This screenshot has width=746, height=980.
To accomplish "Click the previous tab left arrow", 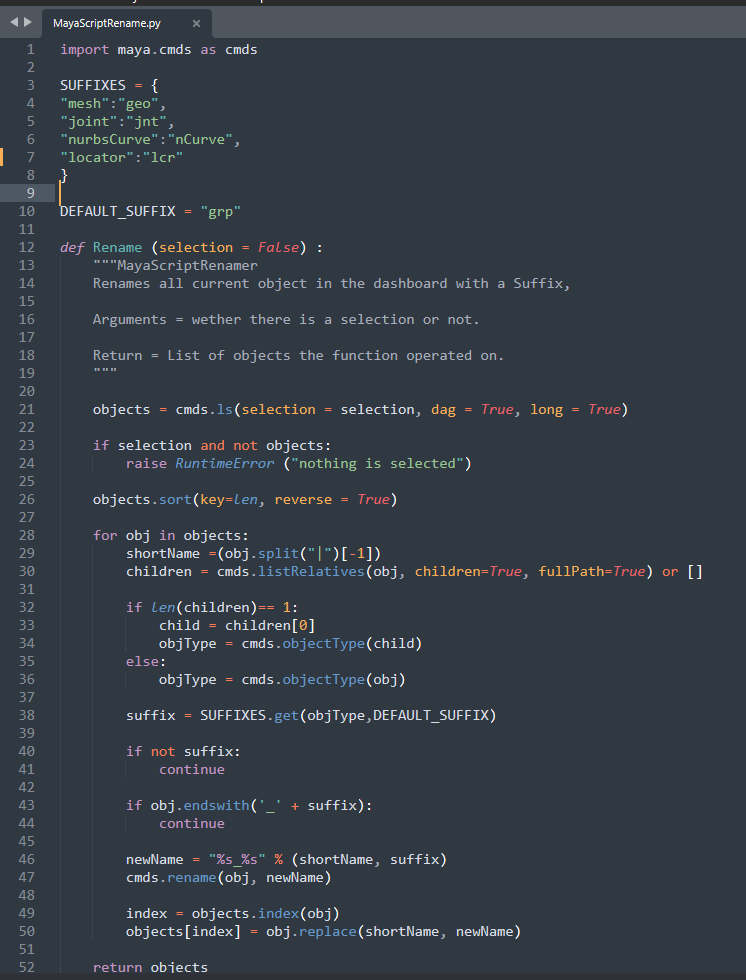I will (14, 22).
